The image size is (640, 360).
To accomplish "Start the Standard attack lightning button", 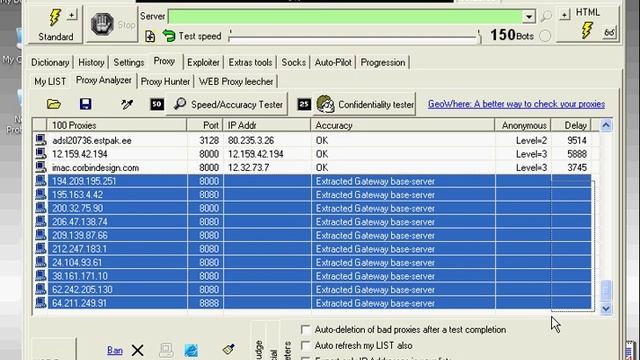I will coord(55,18).
